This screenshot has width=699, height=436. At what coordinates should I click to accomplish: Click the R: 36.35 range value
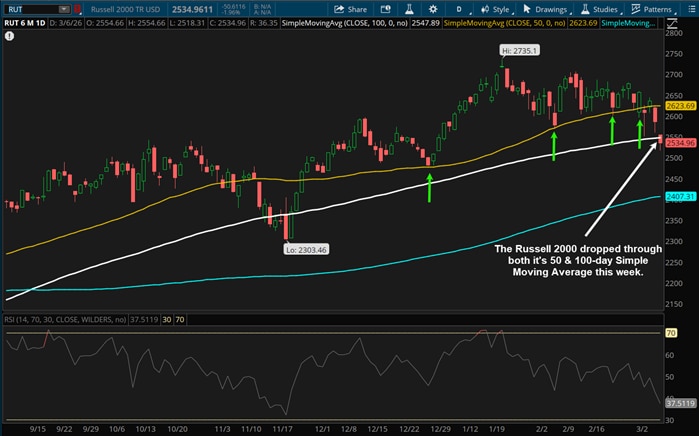point(264,23)
